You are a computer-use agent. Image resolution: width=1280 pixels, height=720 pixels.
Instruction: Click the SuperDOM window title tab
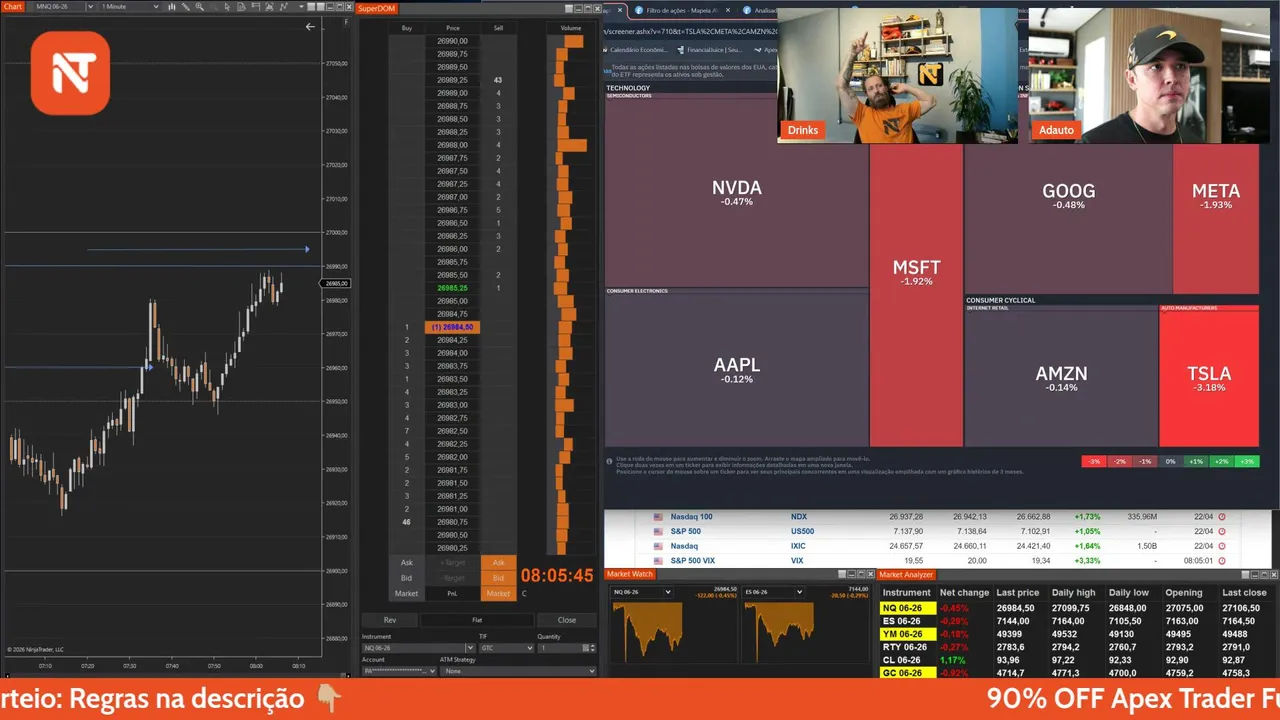click(x=377, y=8)
